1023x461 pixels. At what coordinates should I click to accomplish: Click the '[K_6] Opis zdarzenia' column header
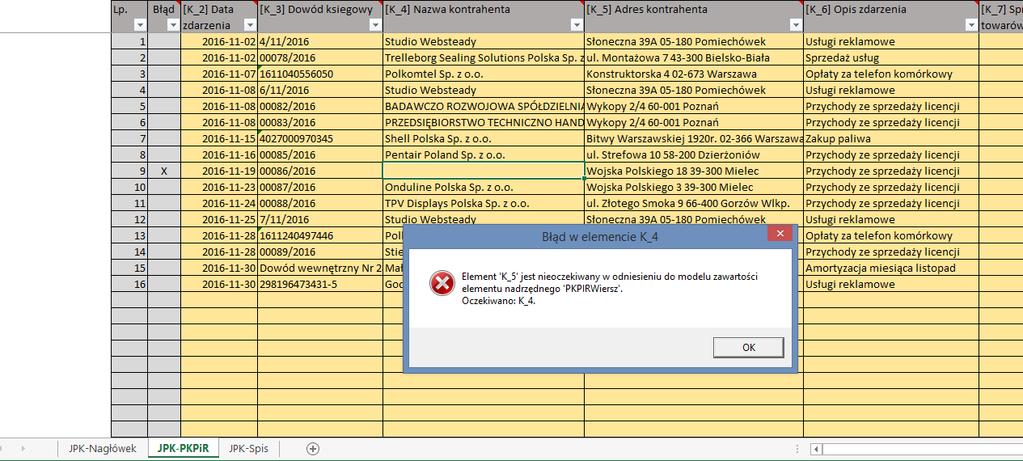point(891,16)
